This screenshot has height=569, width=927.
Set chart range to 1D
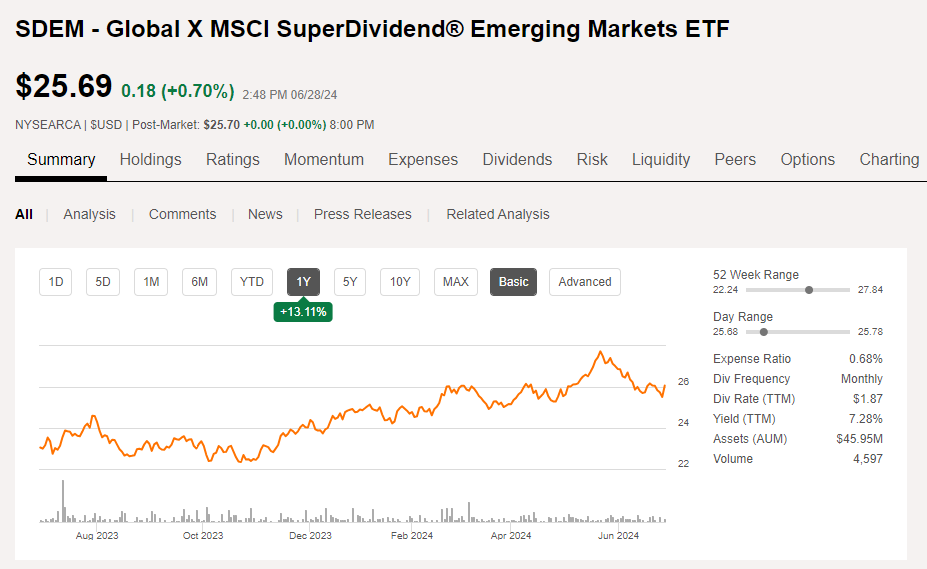pyautogui.click(x=56, y=282)
